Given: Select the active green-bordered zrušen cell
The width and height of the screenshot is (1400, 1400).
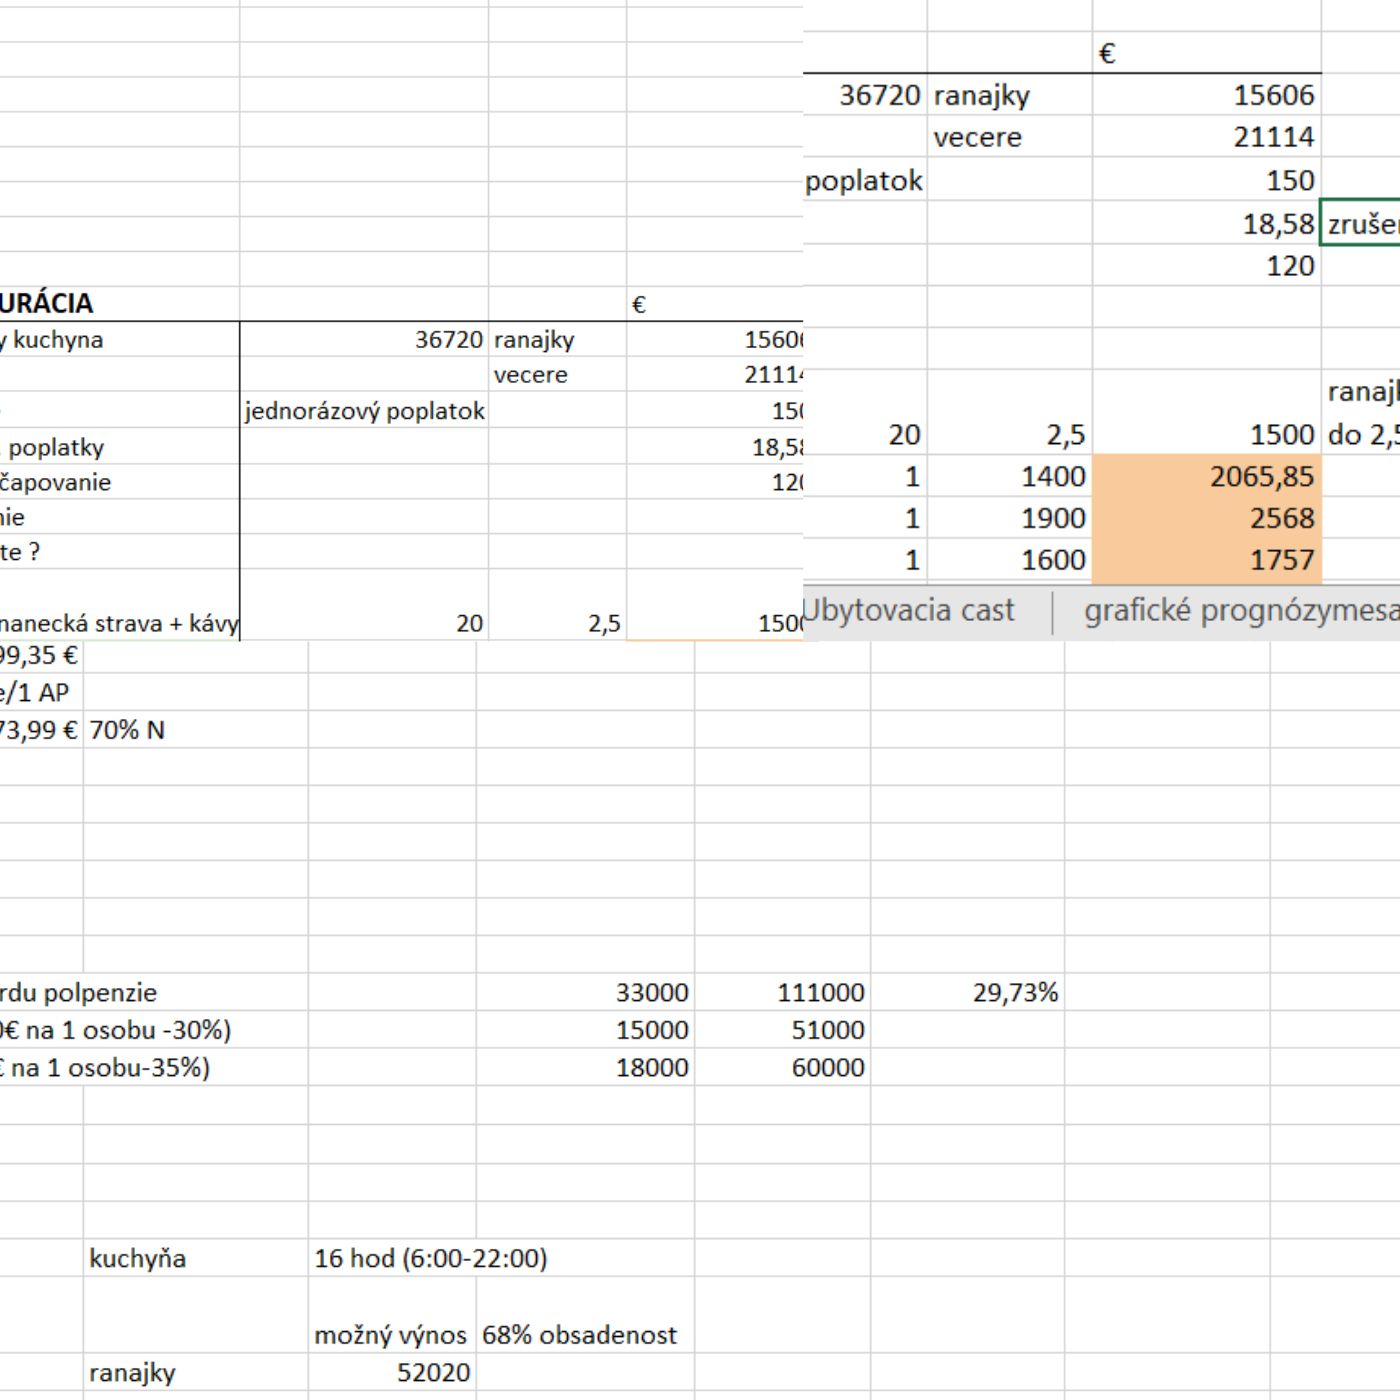Looking at the screenshot, I should pos(1360,224).
